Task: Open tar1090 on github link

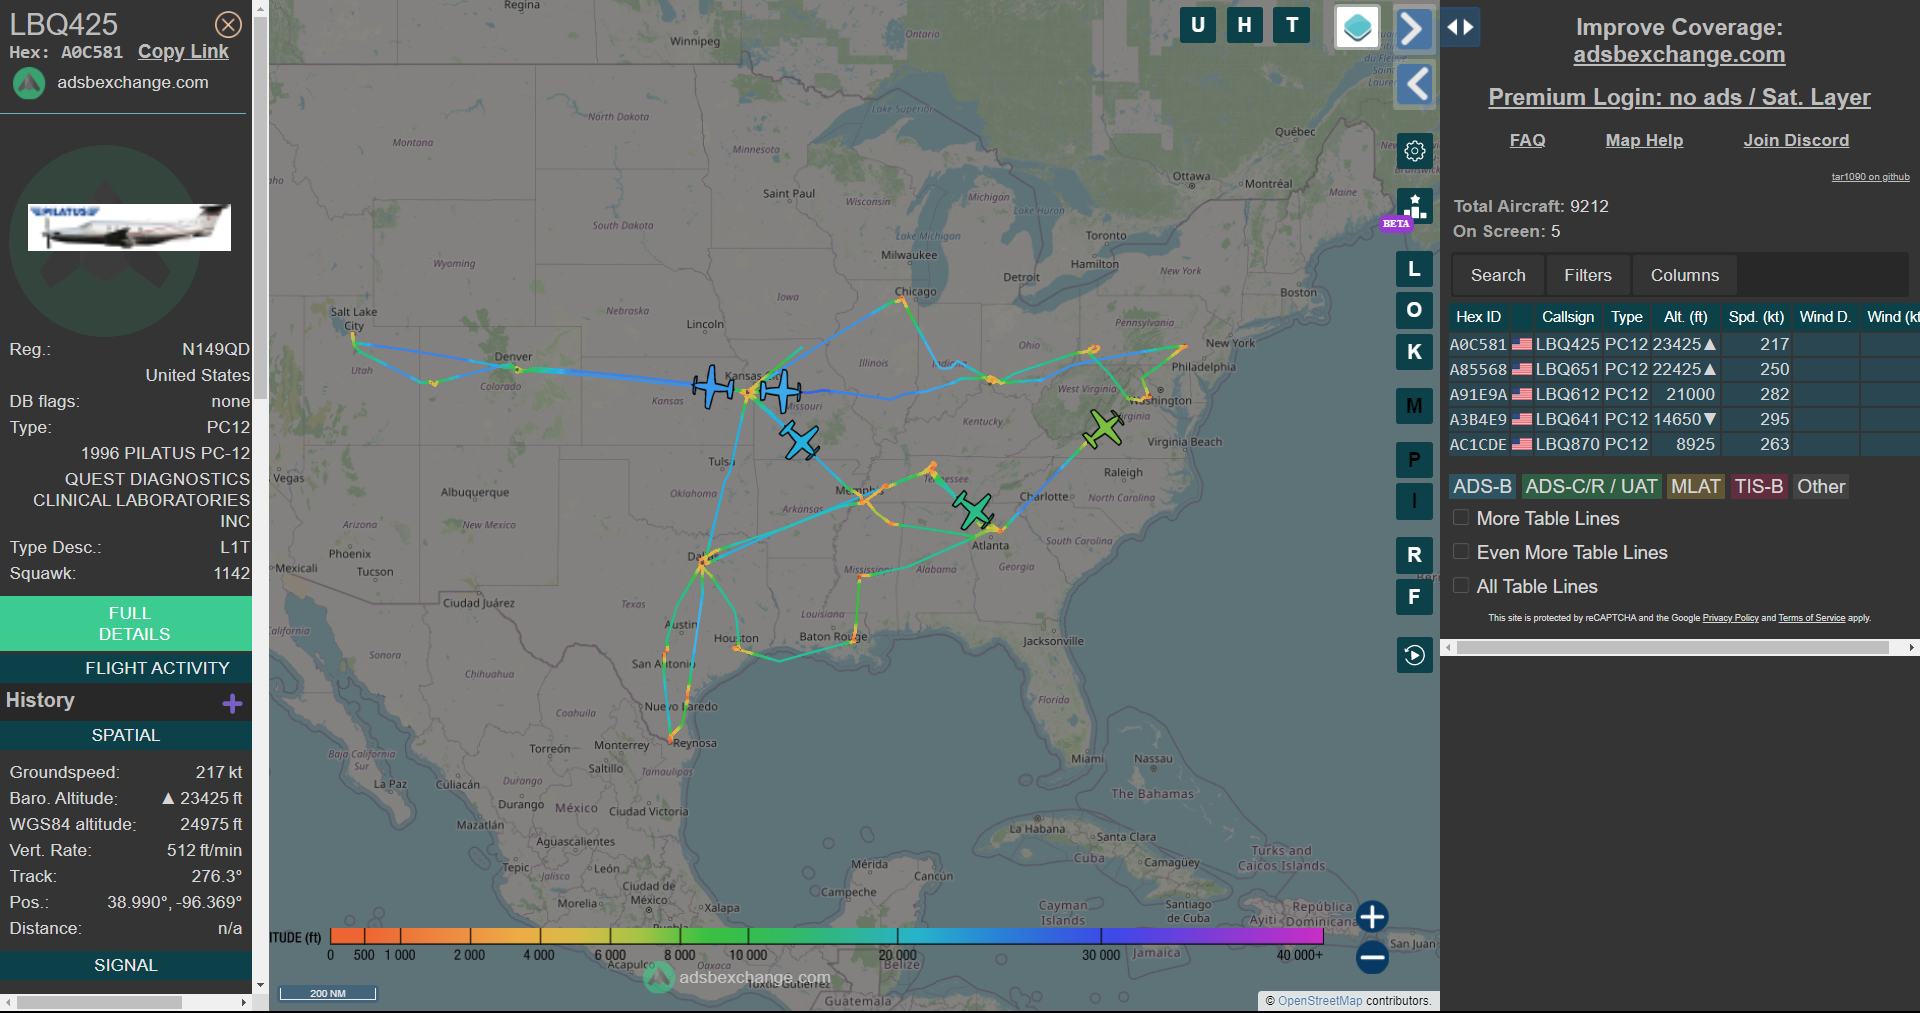Action: pyautogui.click(x=1870, y=177)
